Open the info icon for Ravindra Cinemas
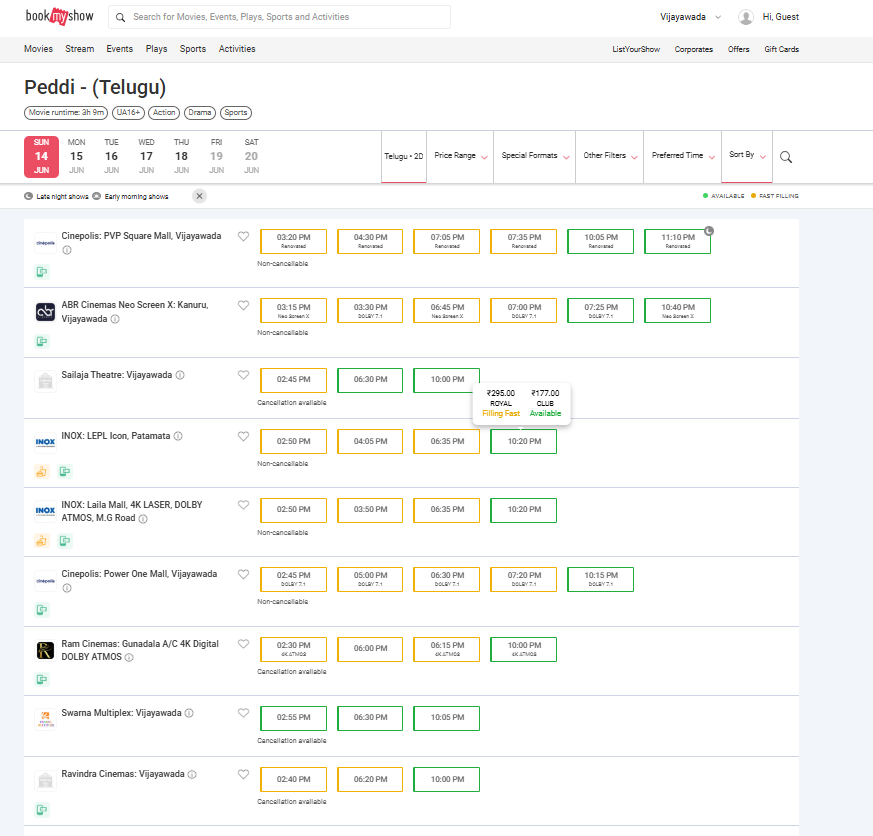This screenshot has height=836, width=873. tap(192, 774)
